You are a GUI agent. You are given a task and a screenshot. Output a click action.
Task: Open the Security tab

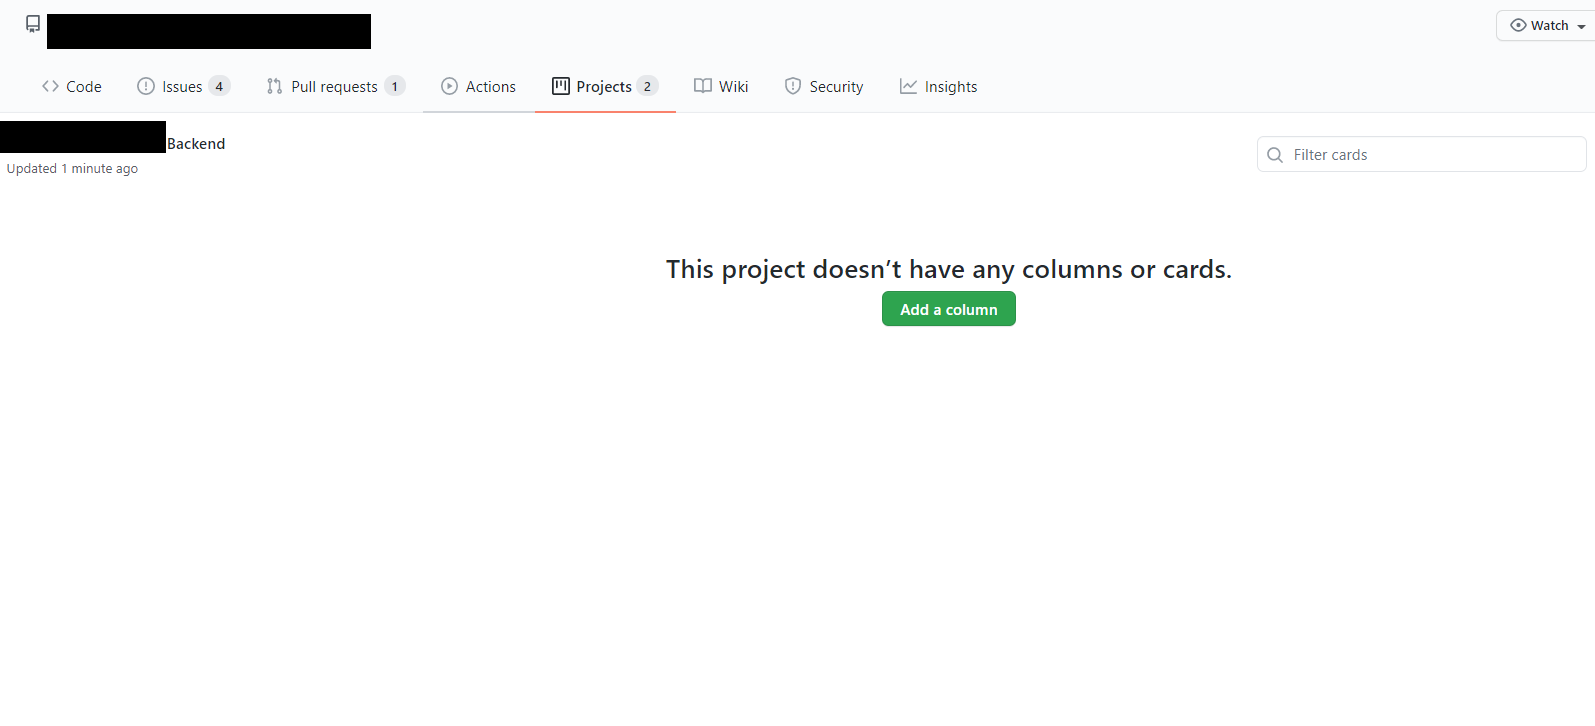tap(824, 87)
